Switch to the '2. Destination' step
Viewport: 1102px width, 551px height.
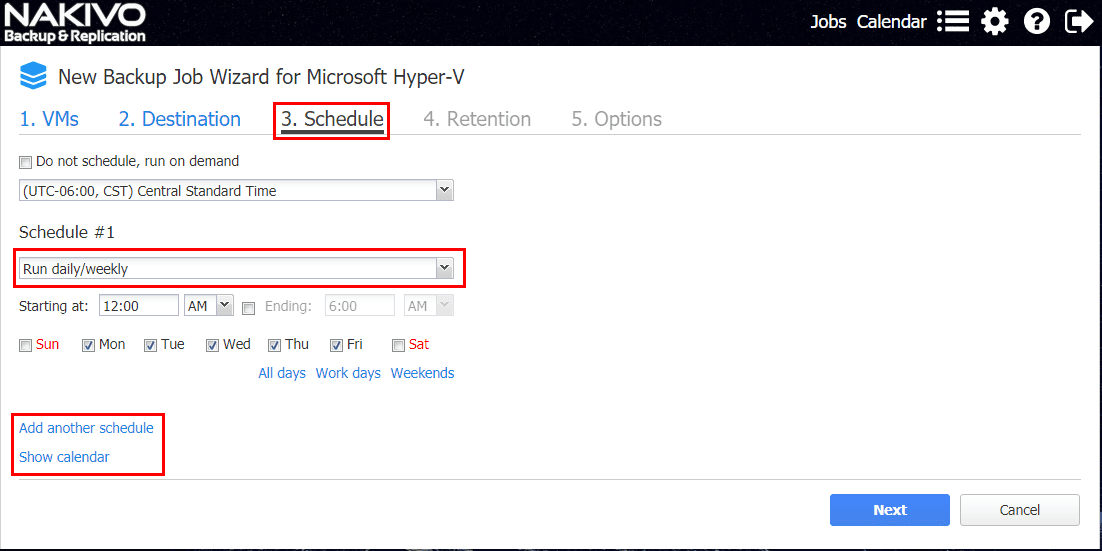point(180,119)
